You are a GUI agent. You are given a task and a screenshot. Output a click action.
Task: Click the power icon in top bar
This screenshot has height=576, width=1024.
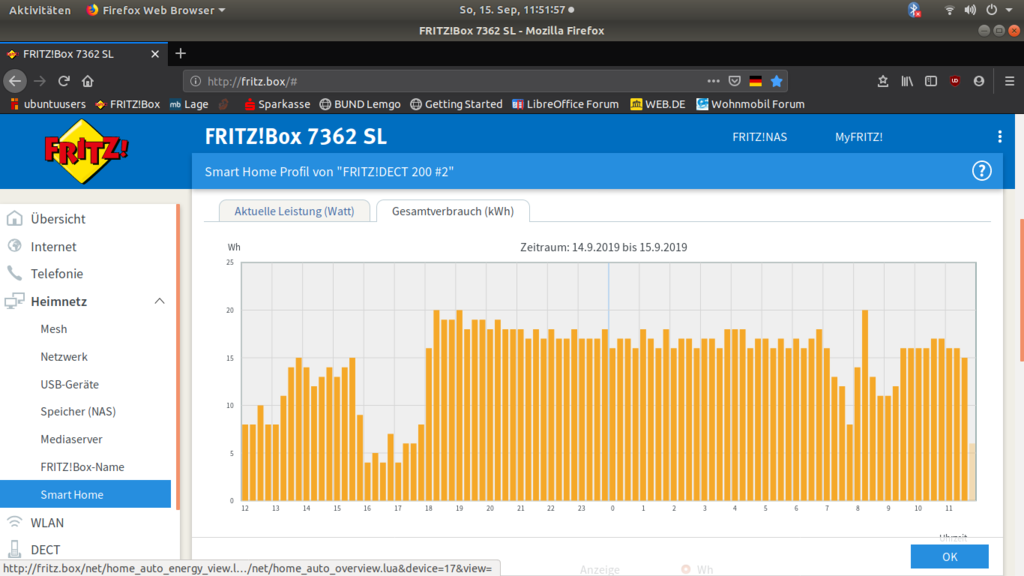[x=991, y=10]
